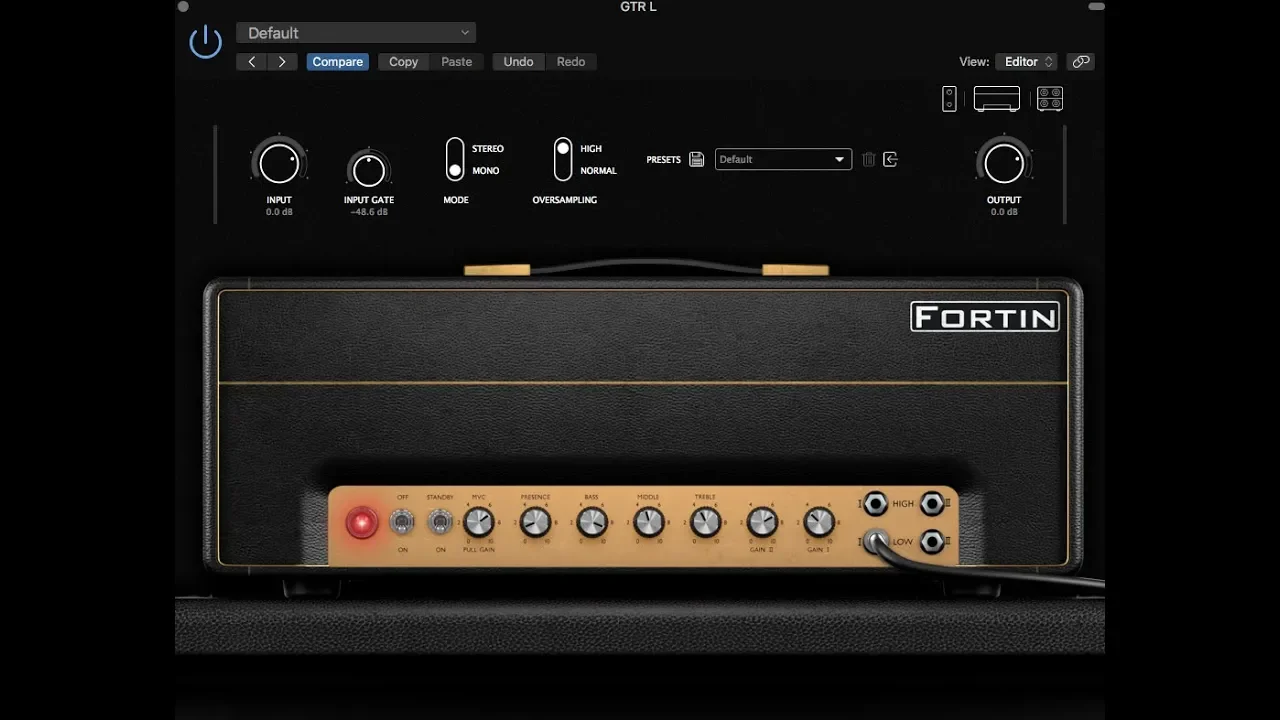
Task: Click the MVC pull gain knob
Action: point(479,522)
